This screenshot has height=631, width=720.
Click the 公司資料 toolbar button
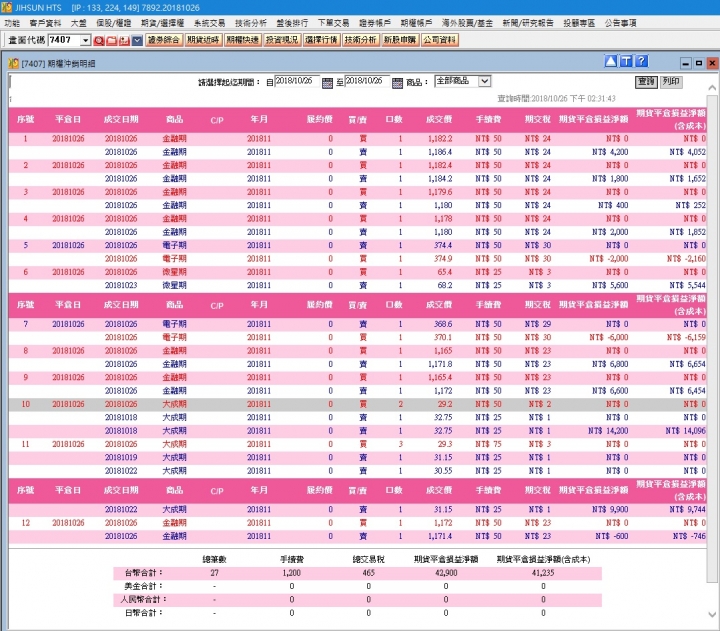(x=440, y=40)
